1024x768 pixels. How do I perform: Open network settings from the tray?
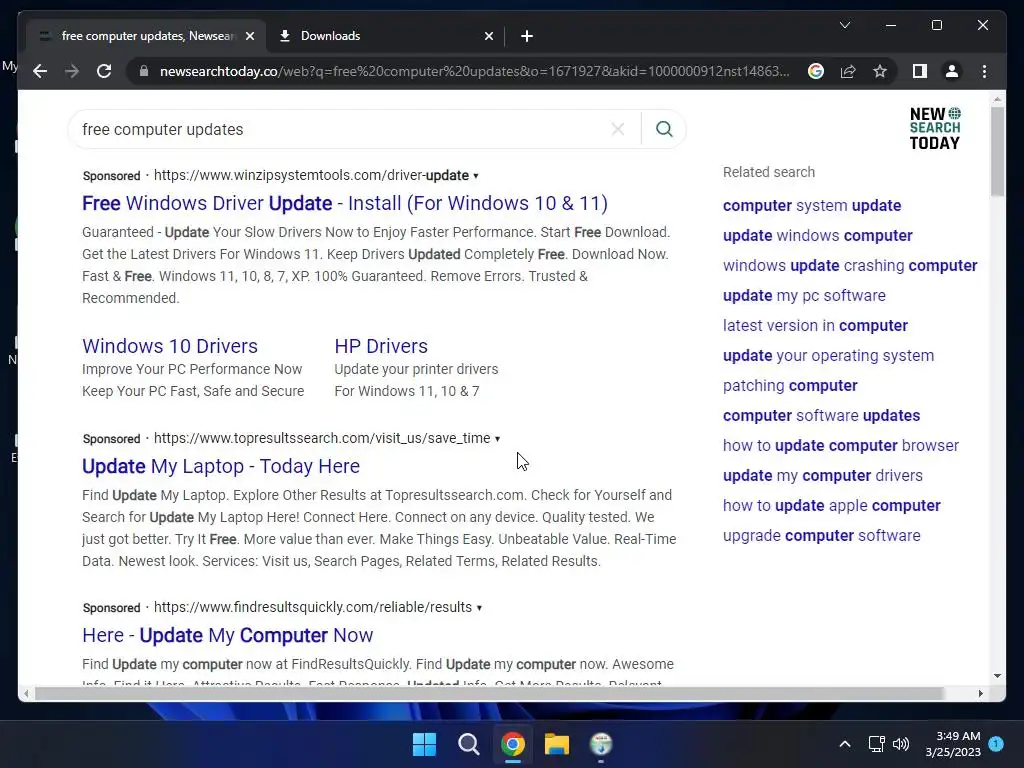pos(876,744)
